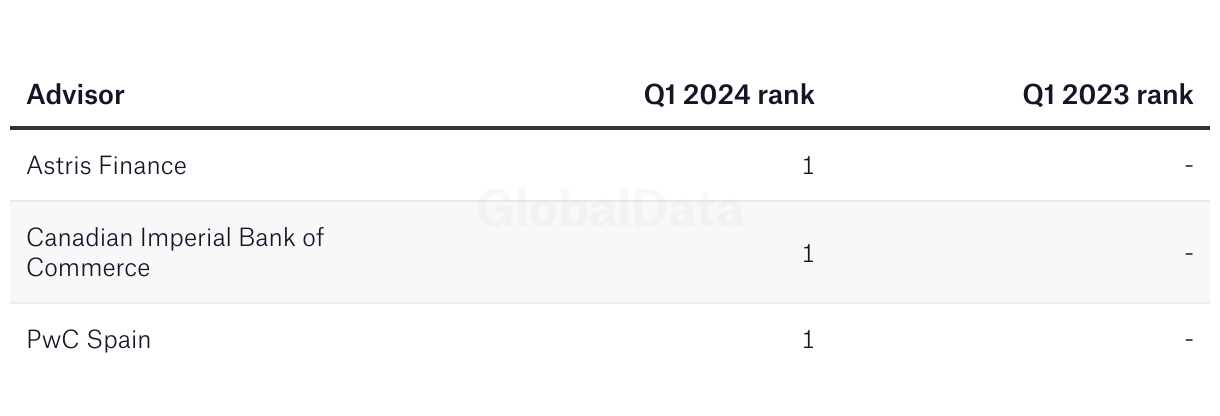This screenshot has width=1220, height=416.
Task: Click the word Spain in the last row
Action: [x=119, y=340]
